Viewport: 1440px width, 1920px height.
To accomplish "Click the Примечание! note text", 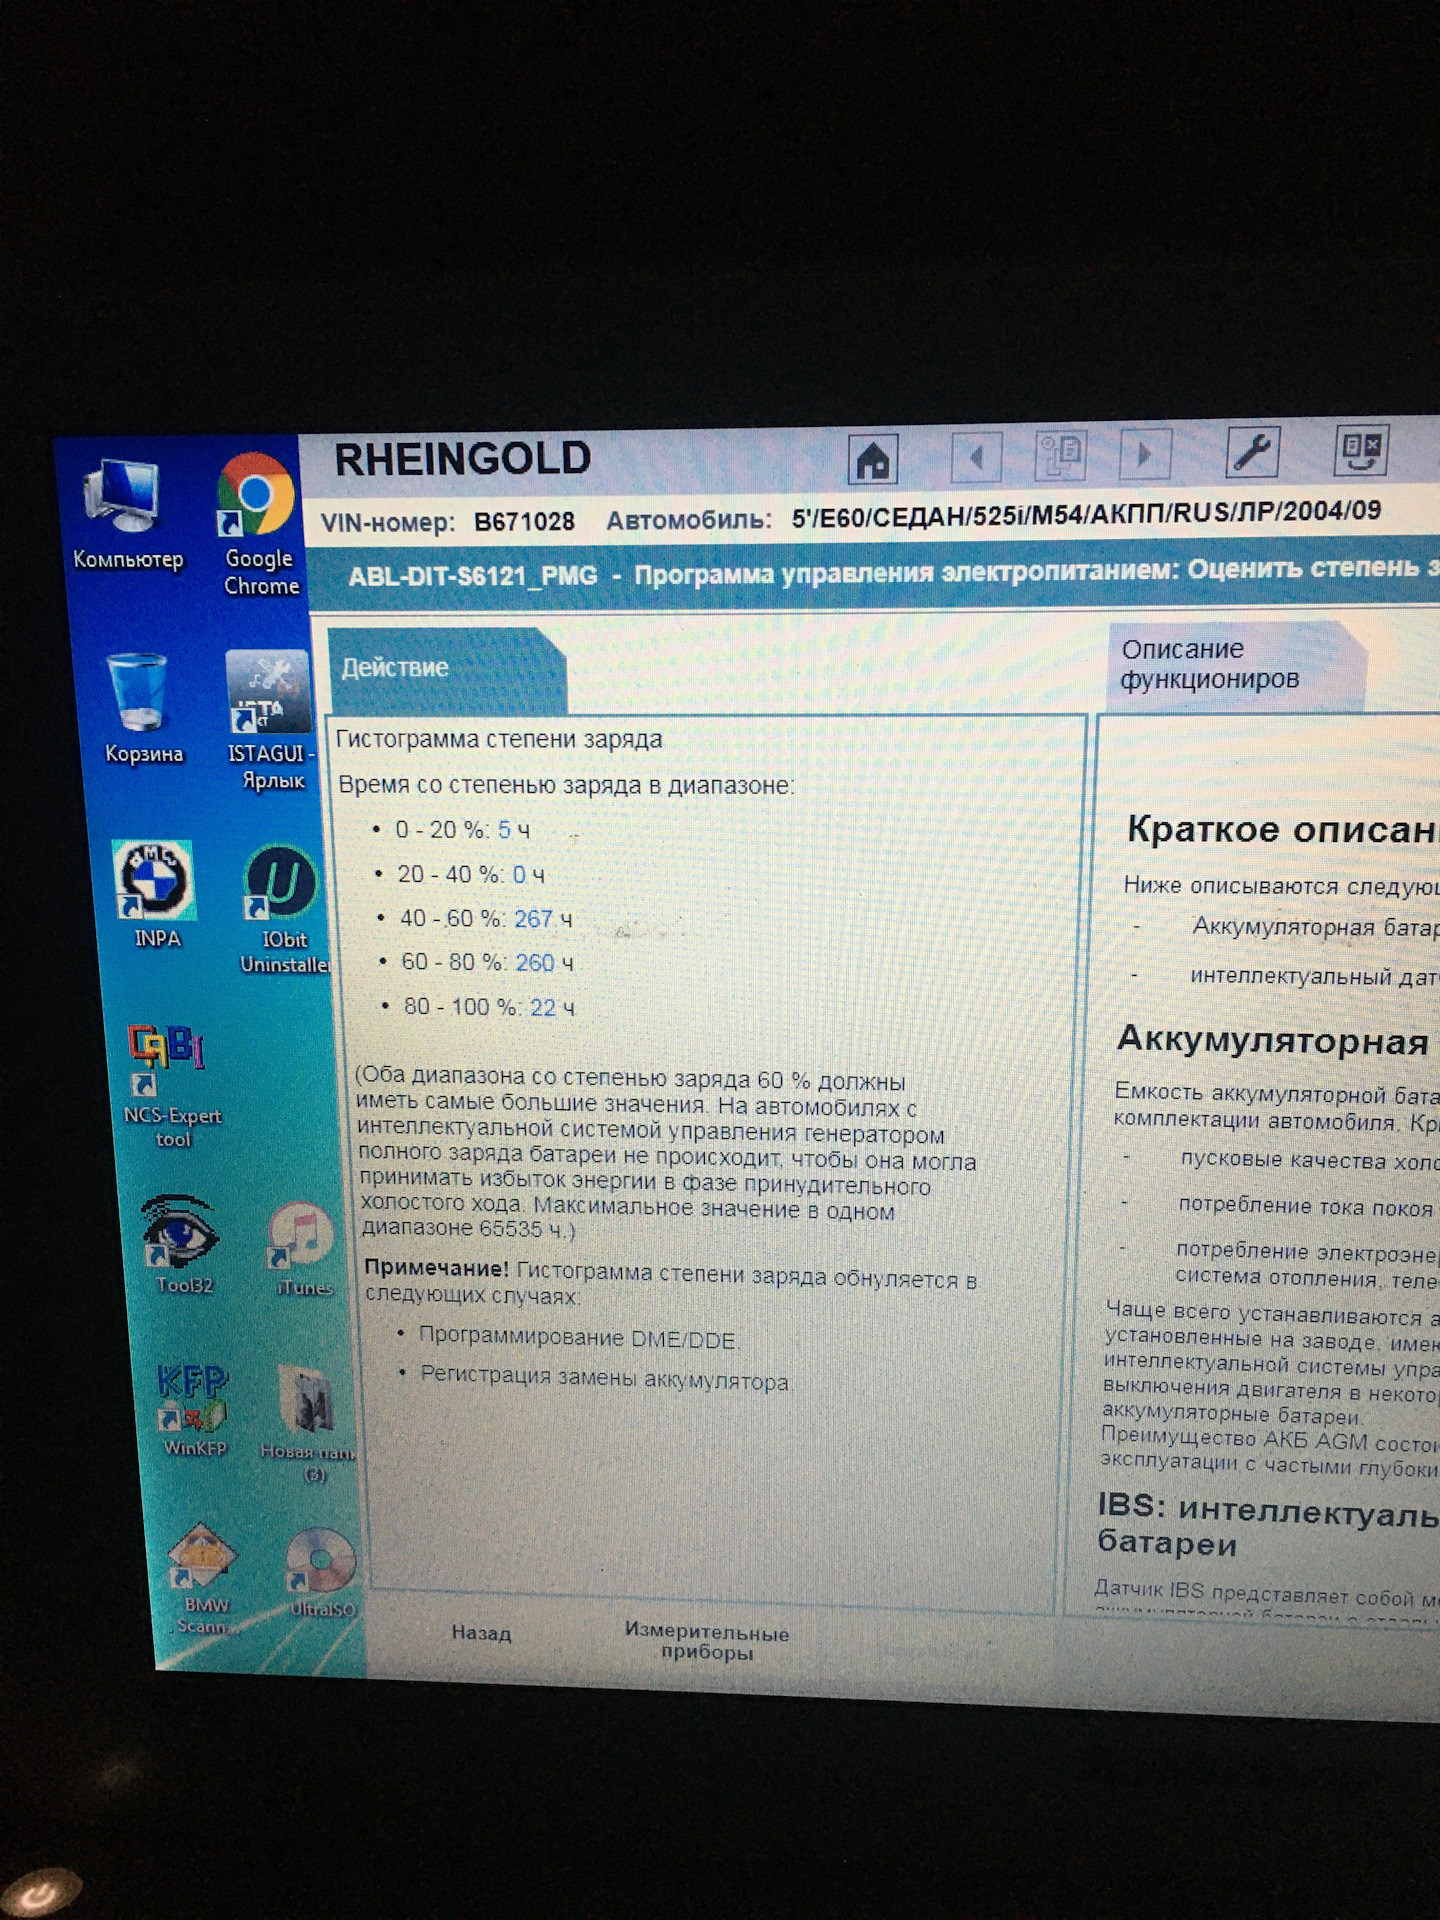I will click(670, 1283).
